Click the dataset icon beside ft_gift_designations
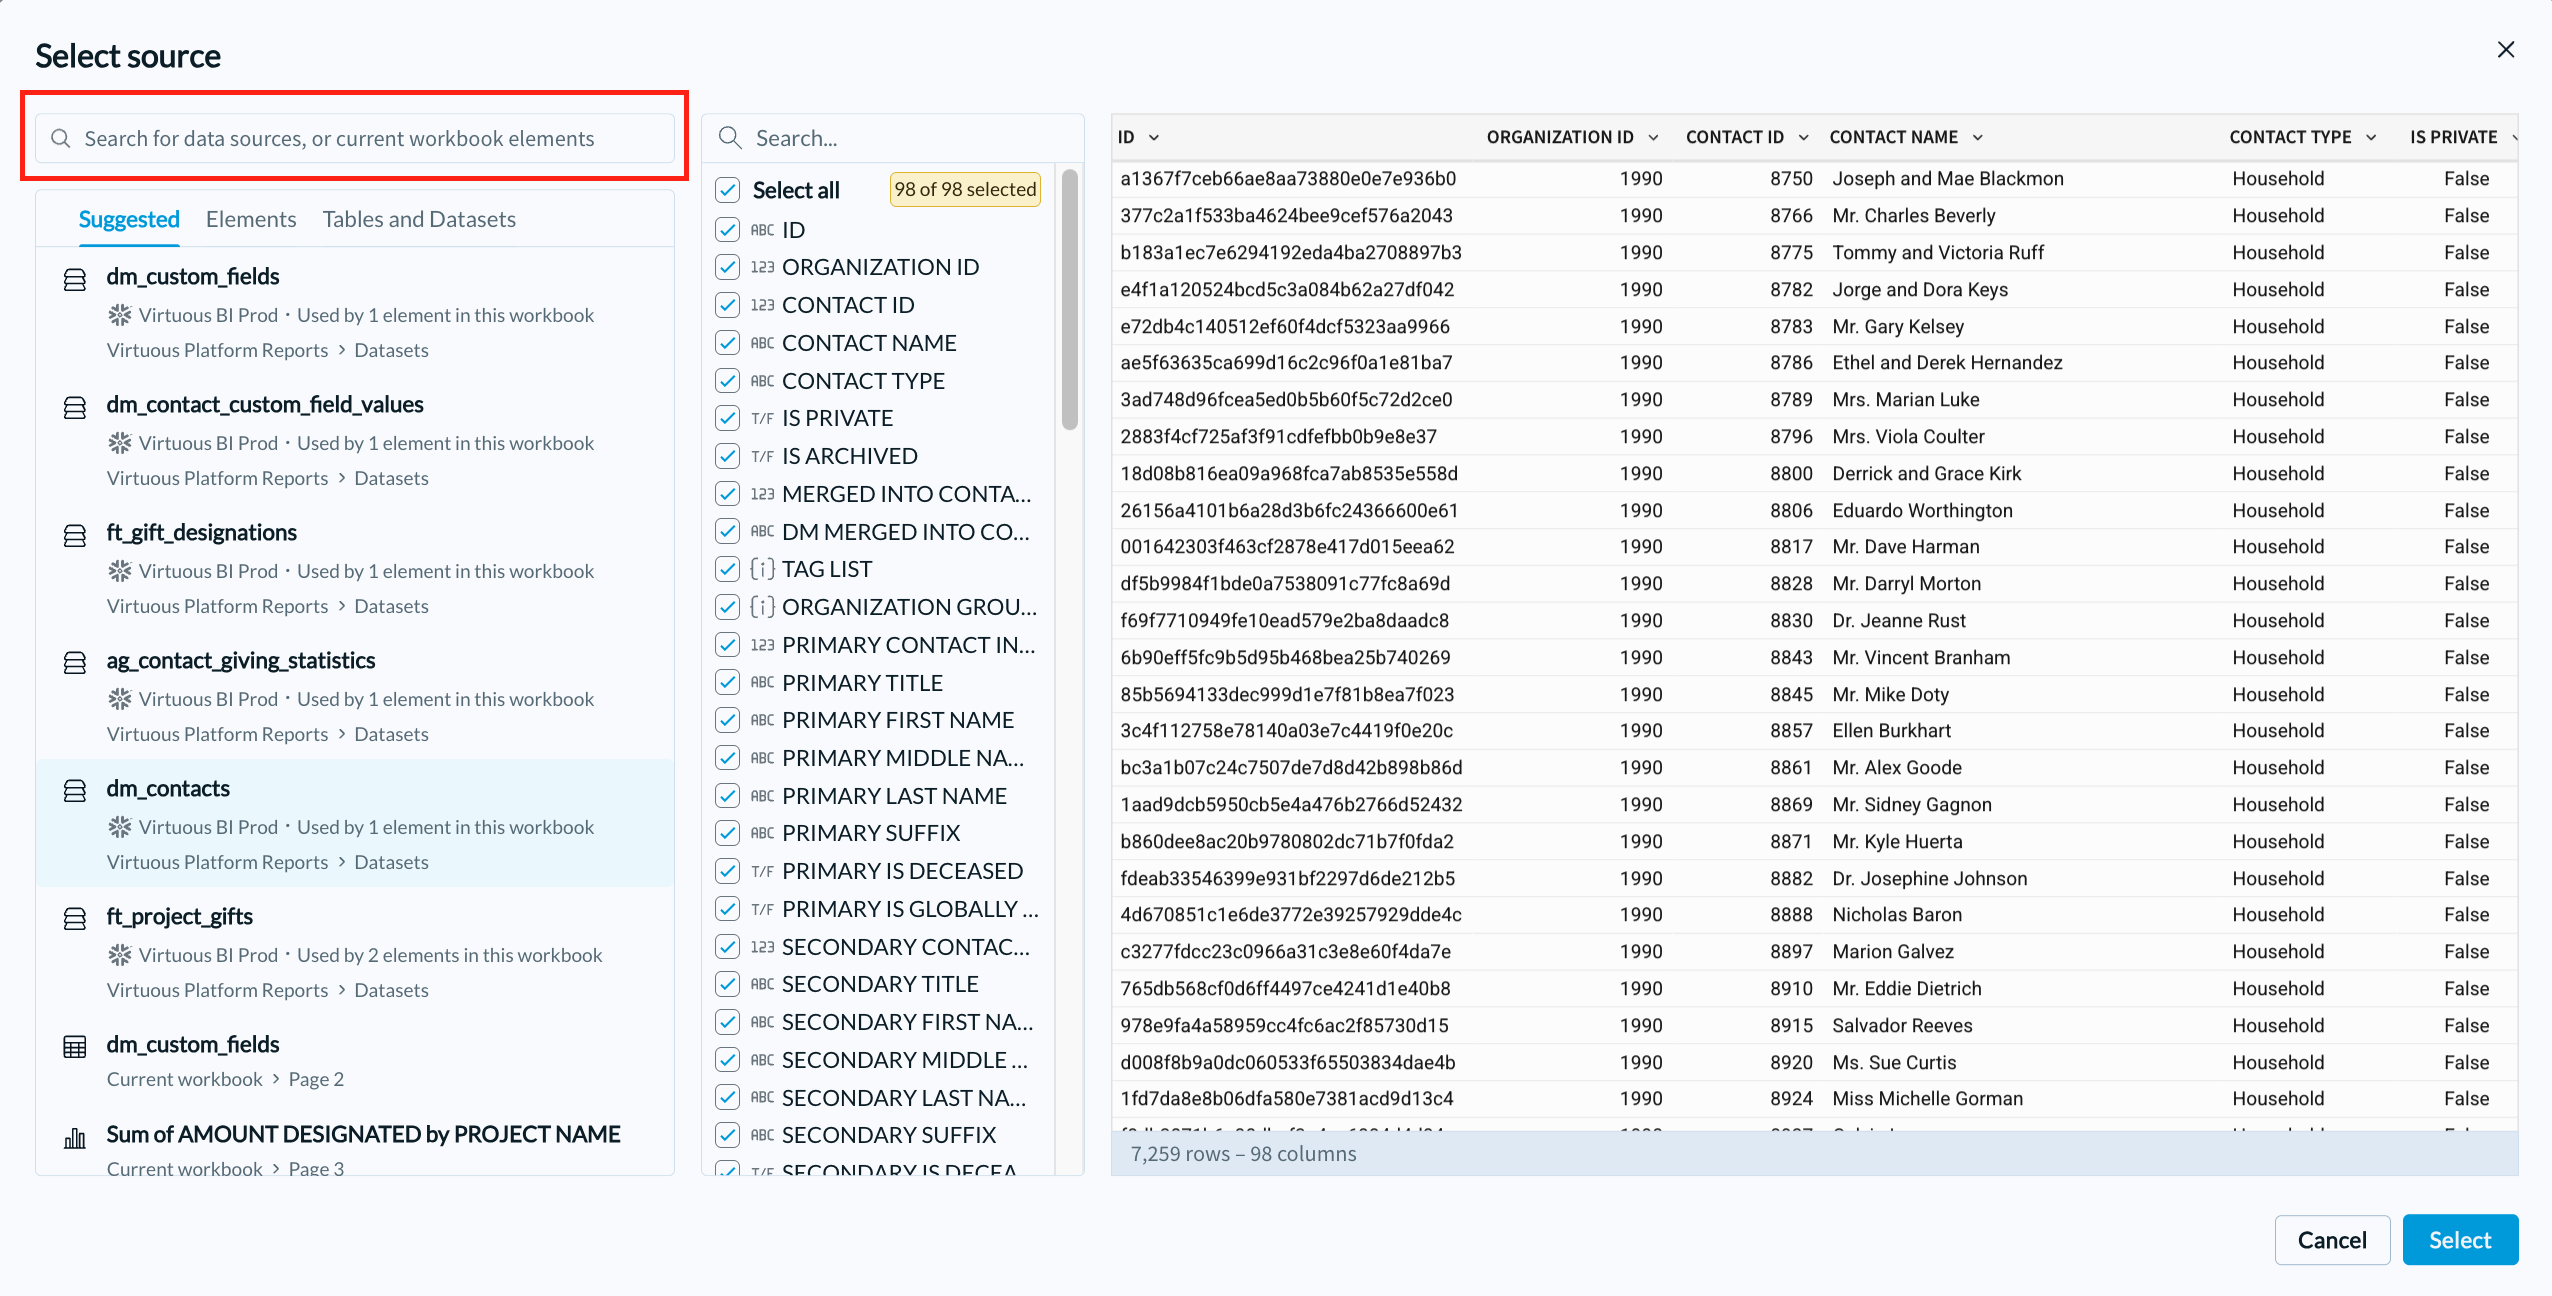Screen dimensions: 2552x1296 [75, 536]
